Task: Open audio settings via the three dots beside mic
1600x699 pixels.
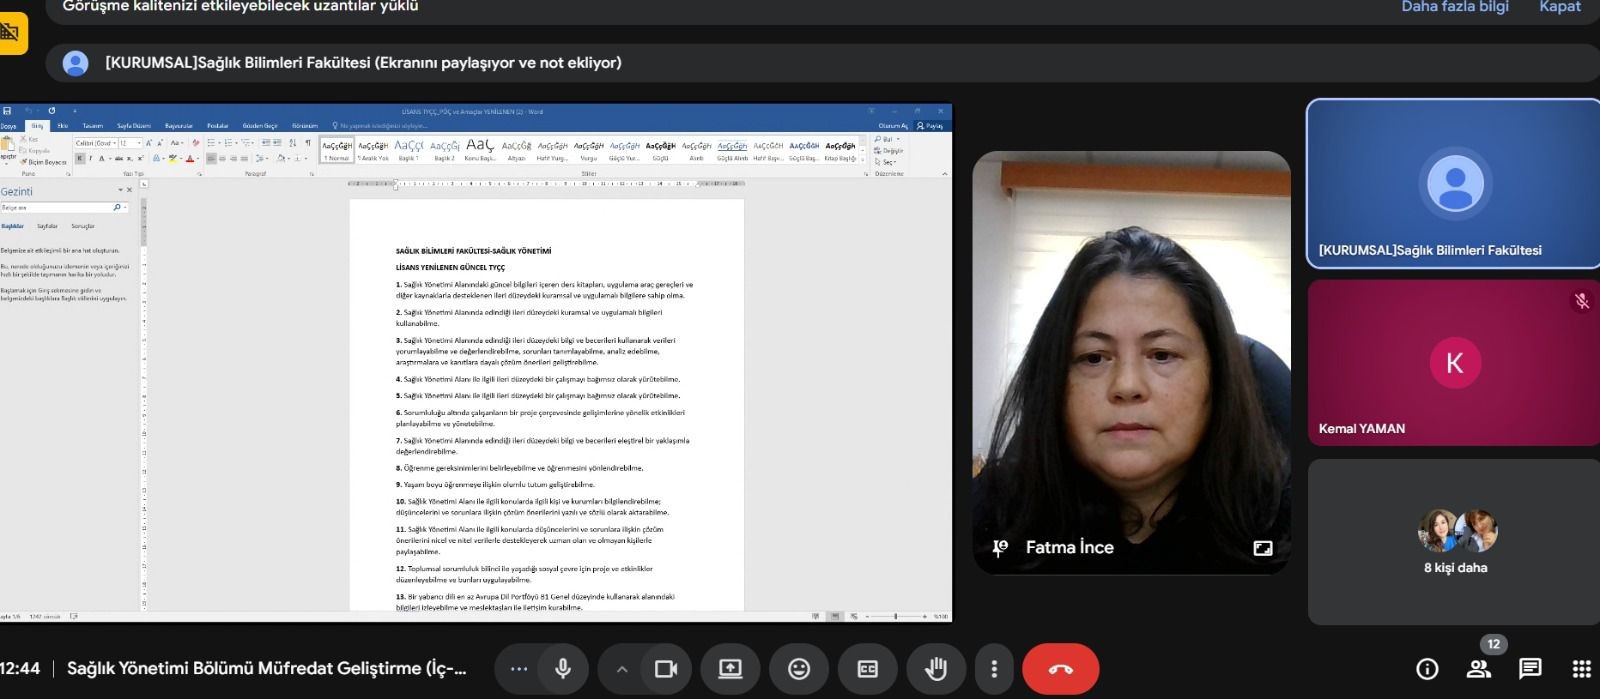Action: pyautogui.click(x=518, y=669)
